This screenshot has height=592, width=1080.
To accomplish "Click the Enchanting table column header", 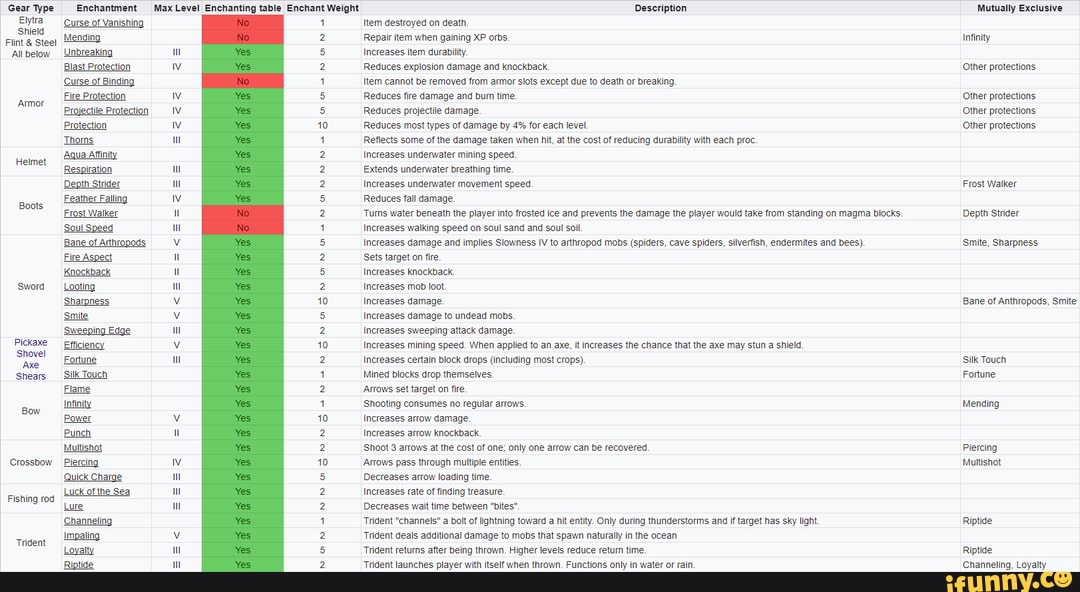I will click(x=242, y=8).
